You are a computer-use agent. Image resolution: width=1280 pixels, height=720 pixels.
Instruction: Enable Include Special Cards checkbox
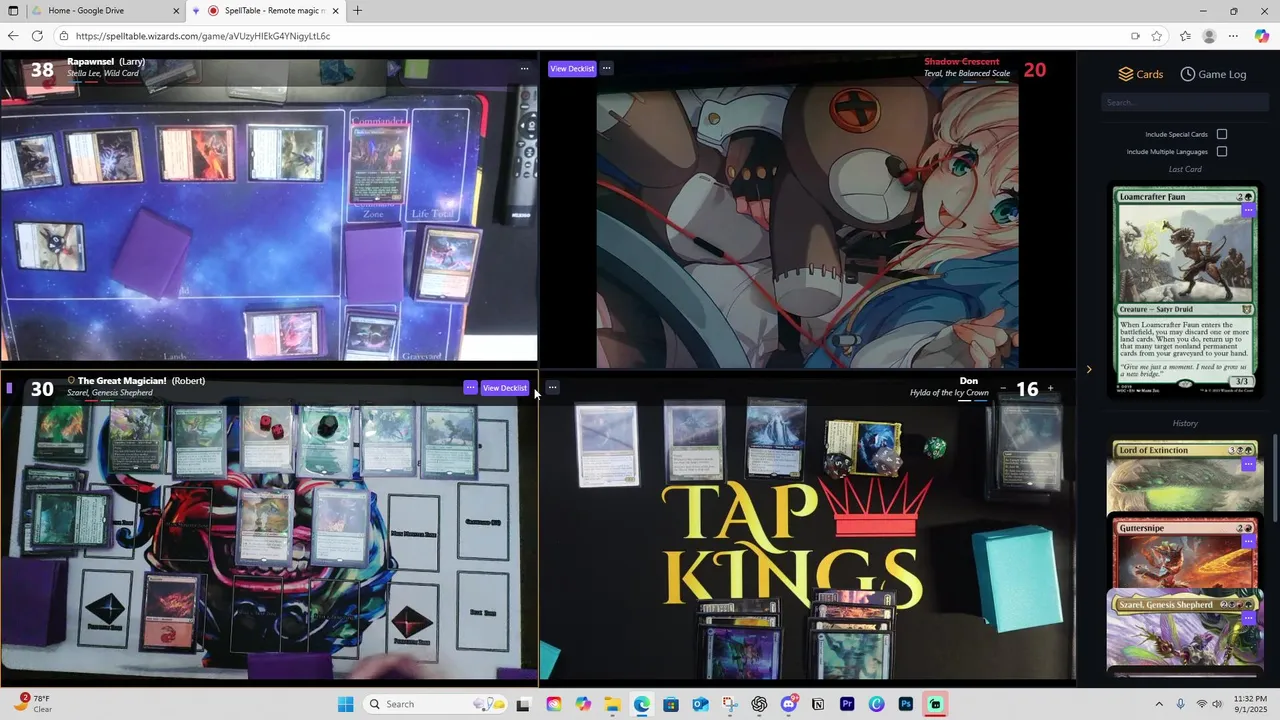(1222, 134)
